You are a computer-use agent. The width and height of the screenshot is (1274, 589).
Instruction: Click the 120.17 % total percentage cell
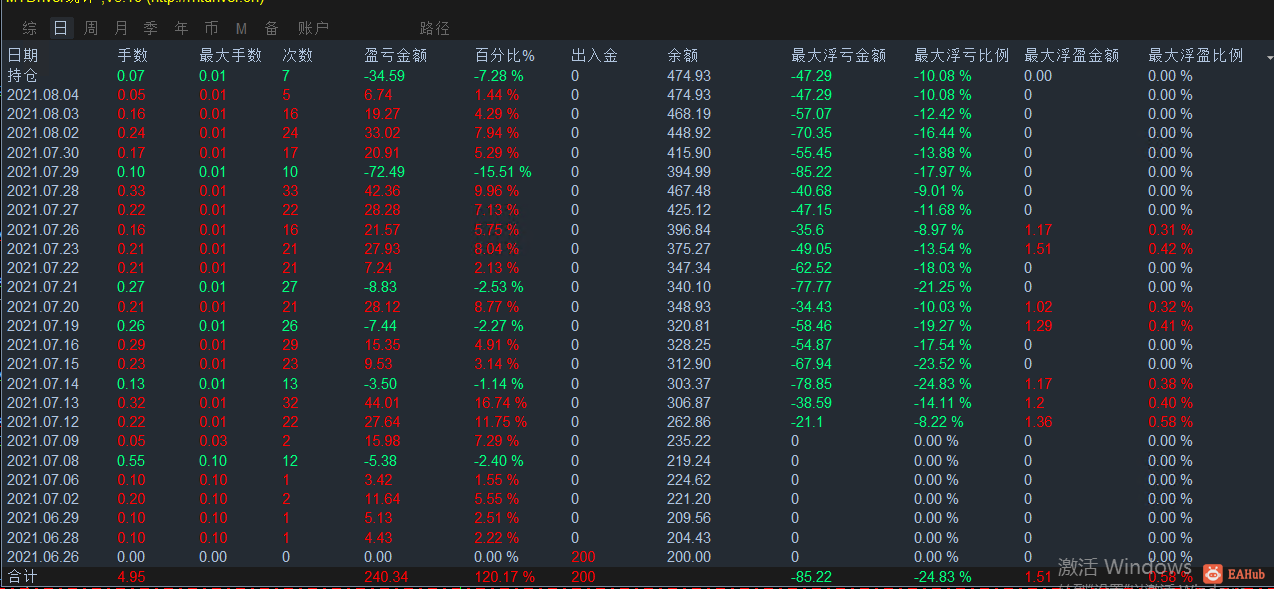tap(505, 577)
